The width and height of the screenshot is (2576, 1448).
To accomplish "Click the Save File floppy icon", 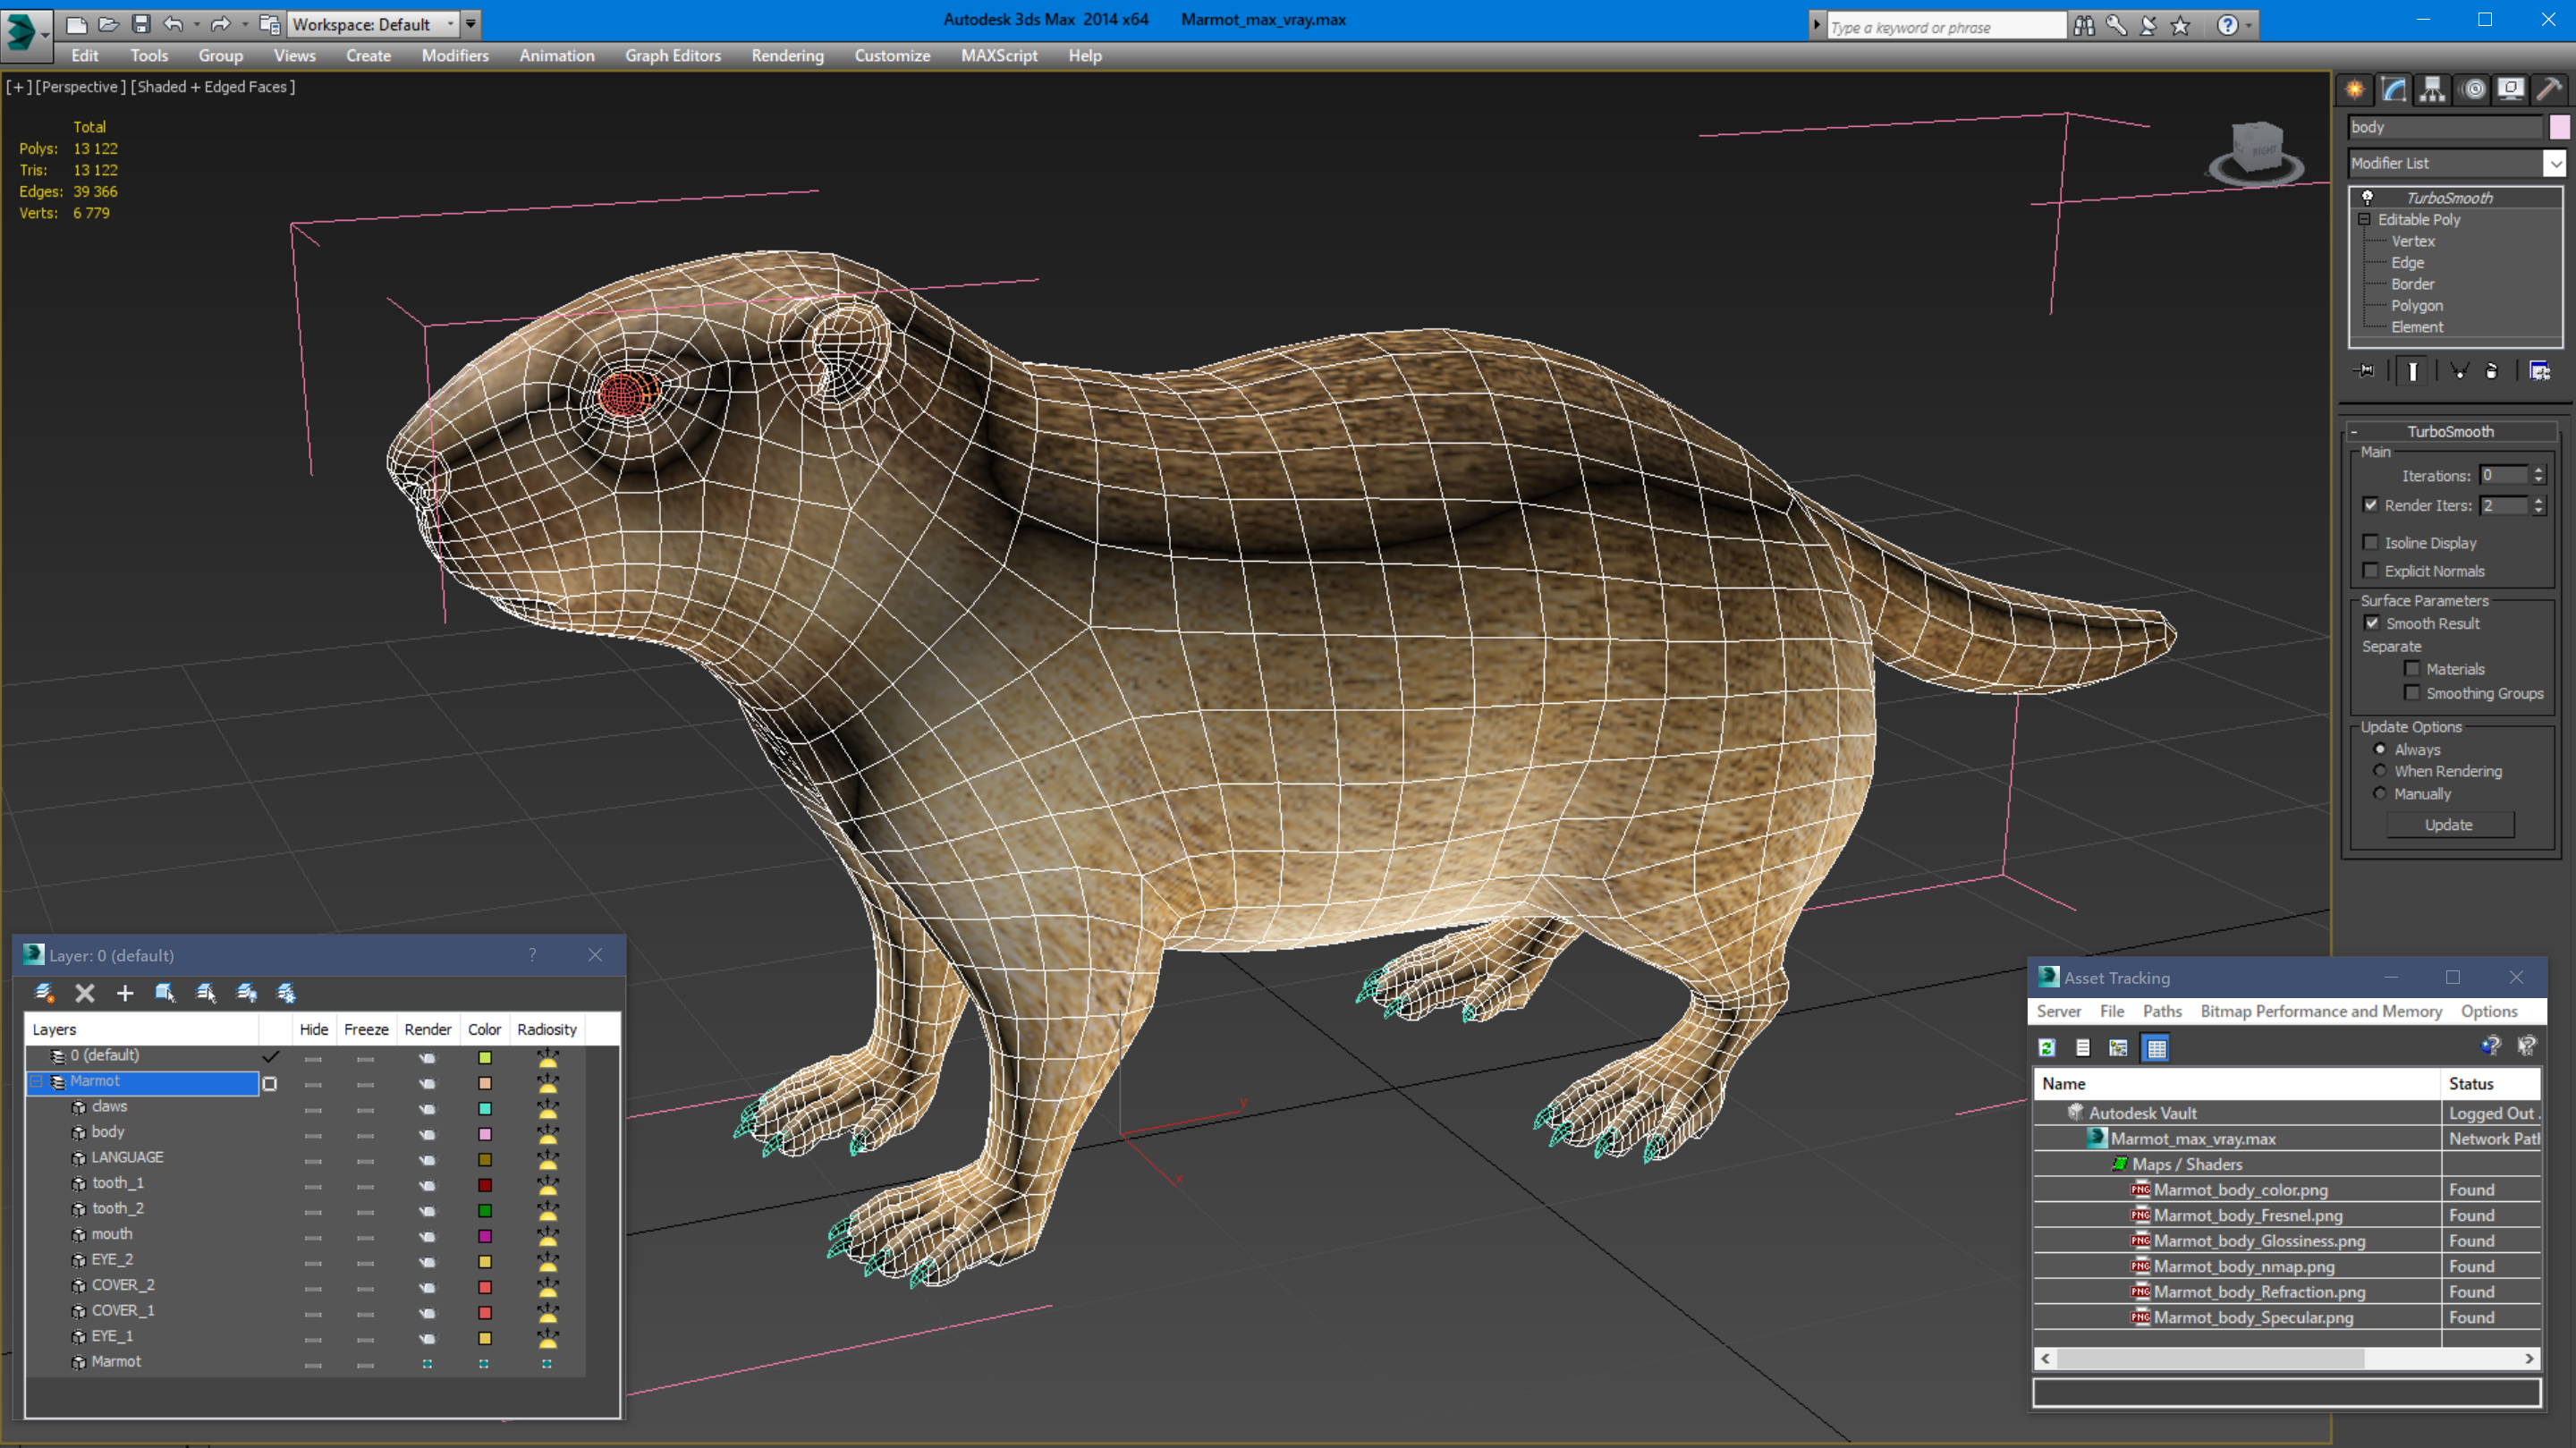I will point(141,24).
